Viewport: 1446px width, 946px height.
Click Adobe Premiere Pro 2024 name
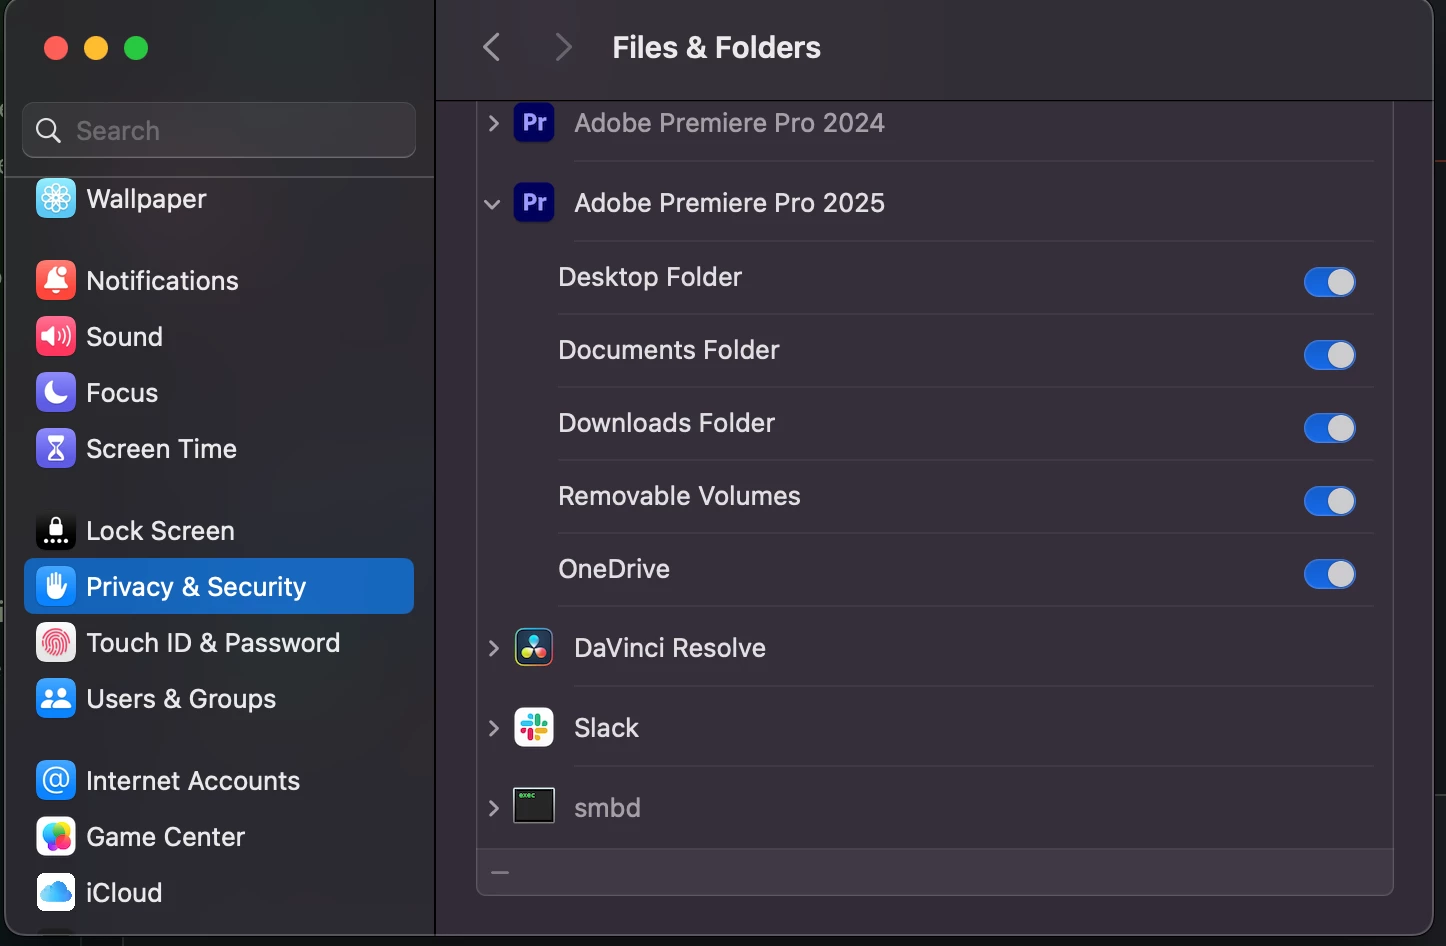pyautogui.click(x=729, y=123)
